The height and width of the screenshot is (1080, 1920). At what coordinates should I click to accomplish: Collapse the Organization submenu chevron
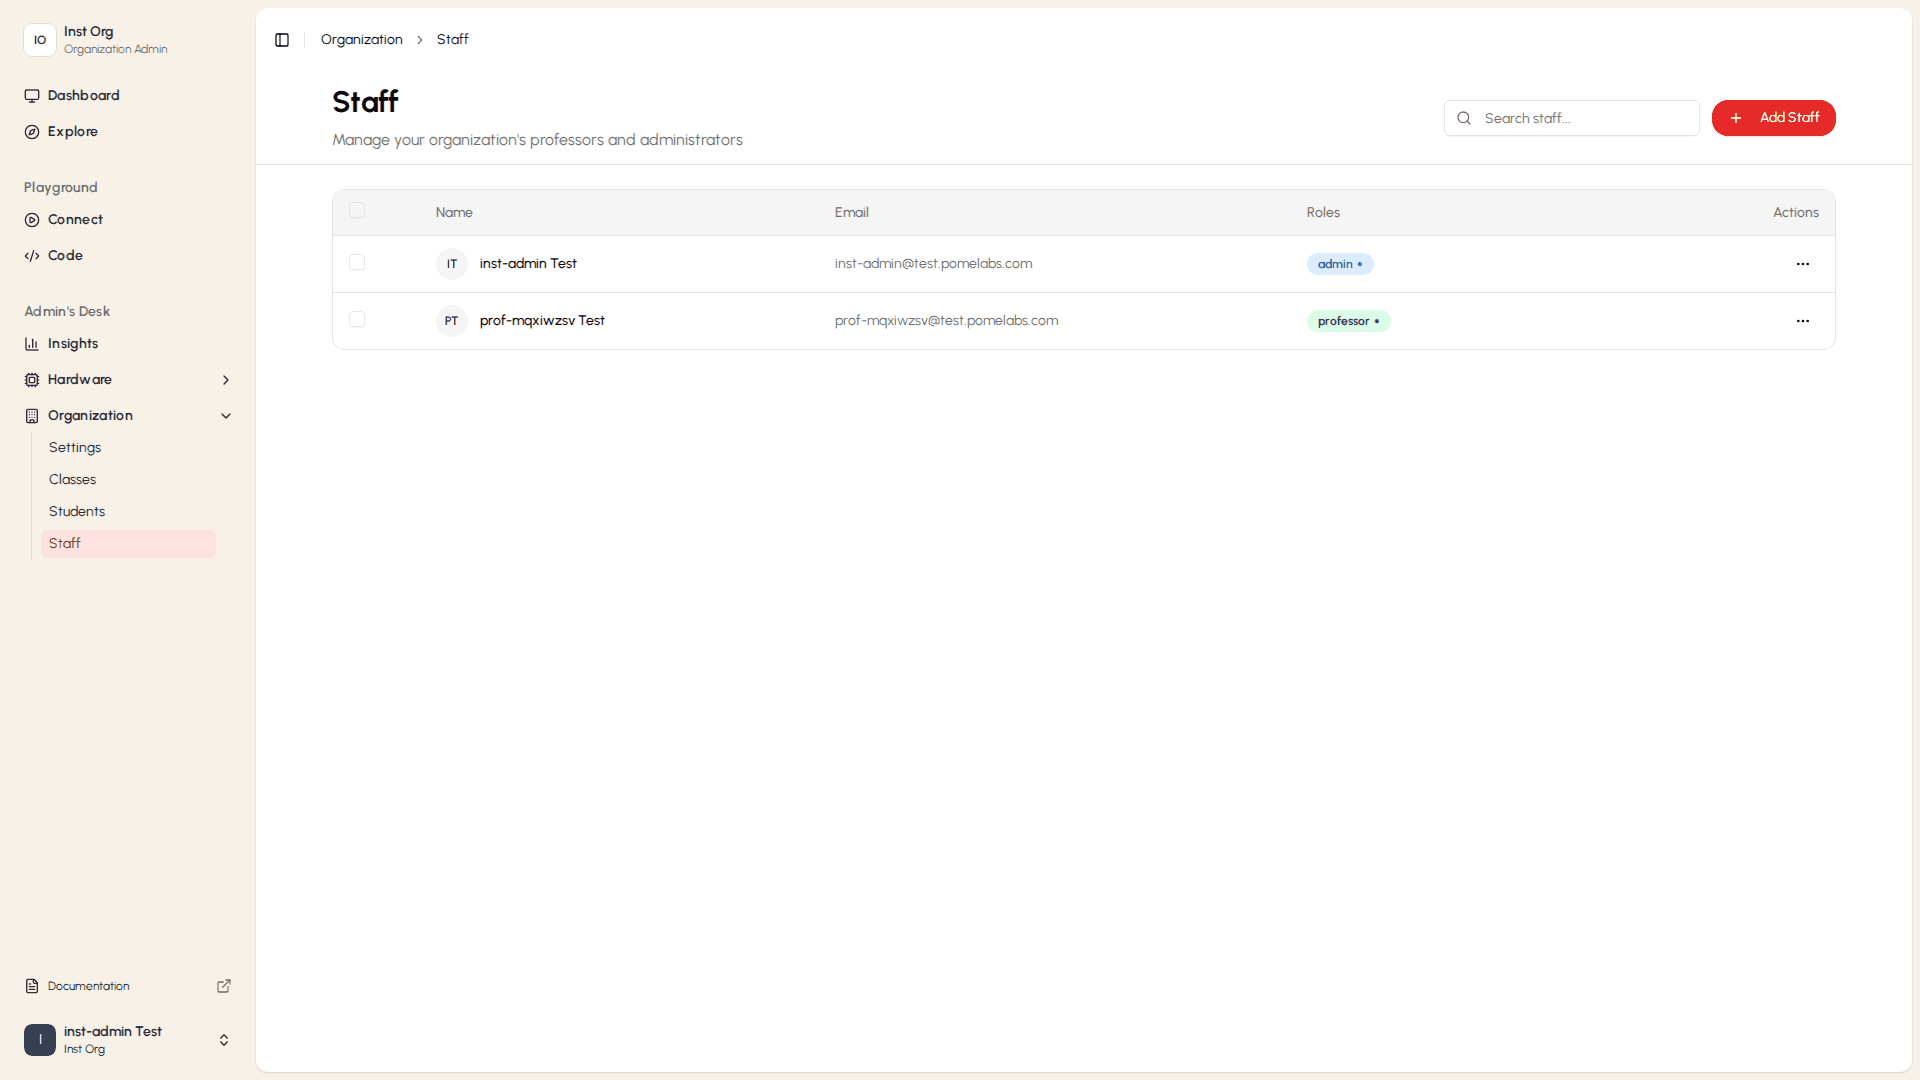[226, 416]
